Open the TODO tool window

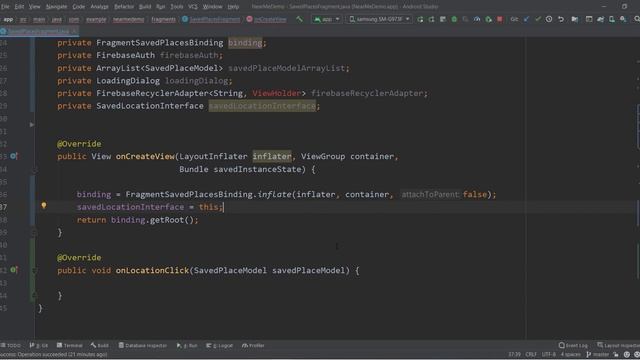click(x=11, y=345)
